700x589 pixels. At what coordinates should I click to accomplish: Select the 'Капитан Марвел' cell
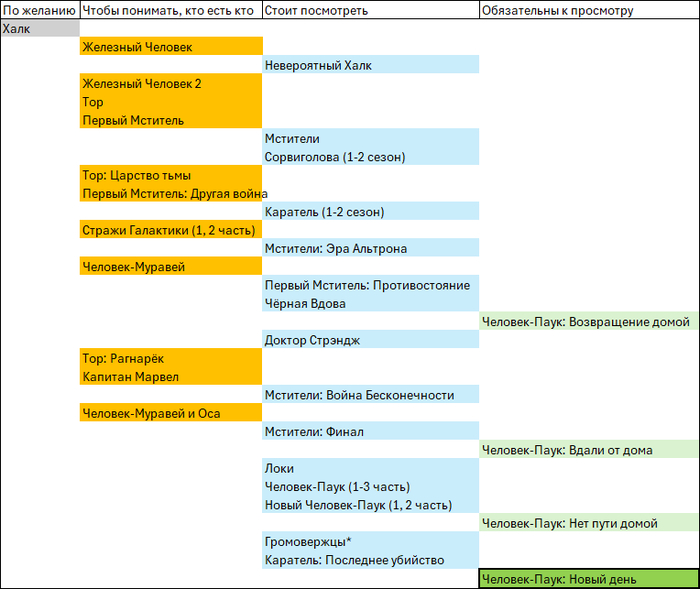coord(171,376)
